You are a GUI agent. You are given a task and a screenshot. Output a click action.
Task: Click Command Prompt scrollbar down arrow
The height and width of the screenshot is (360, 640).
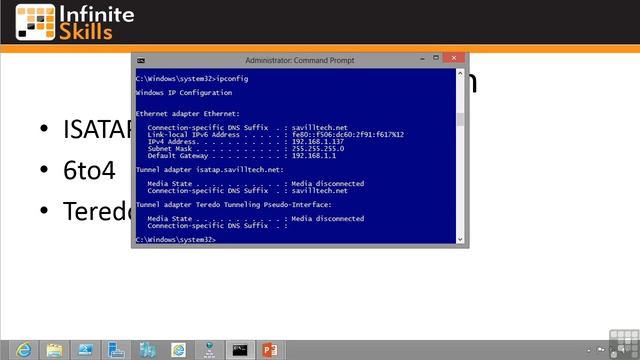(460, 240)
